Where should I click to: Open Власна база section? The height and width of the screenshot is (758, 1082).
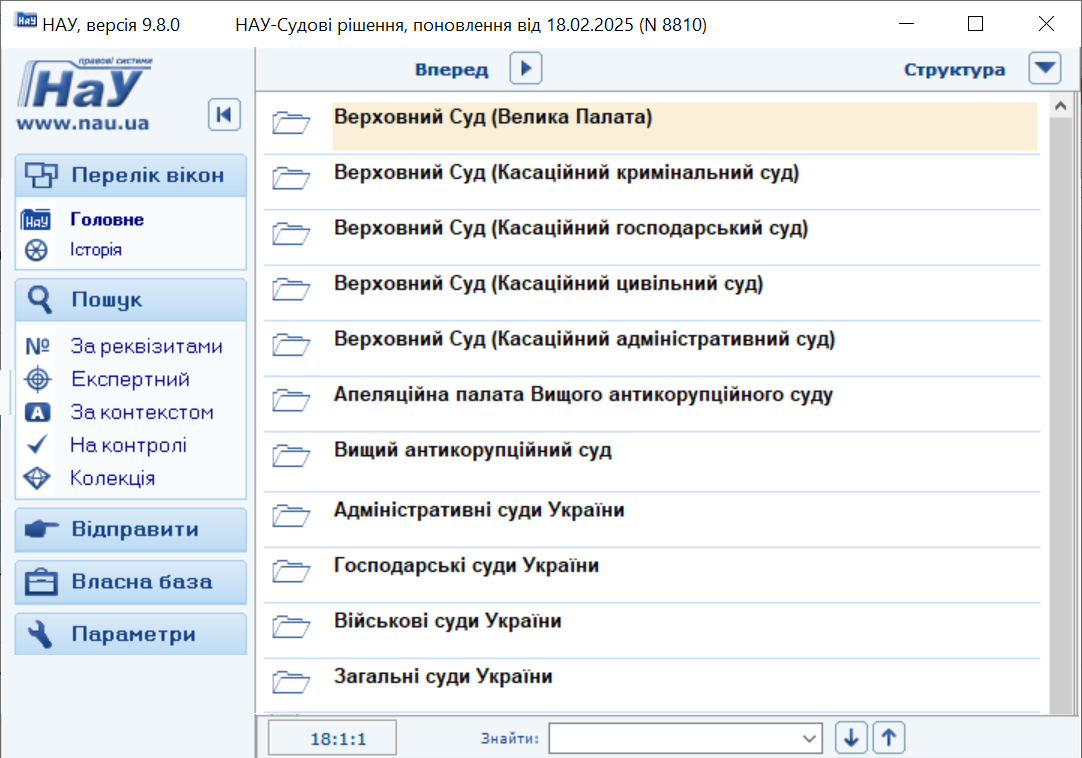[130, 582]
